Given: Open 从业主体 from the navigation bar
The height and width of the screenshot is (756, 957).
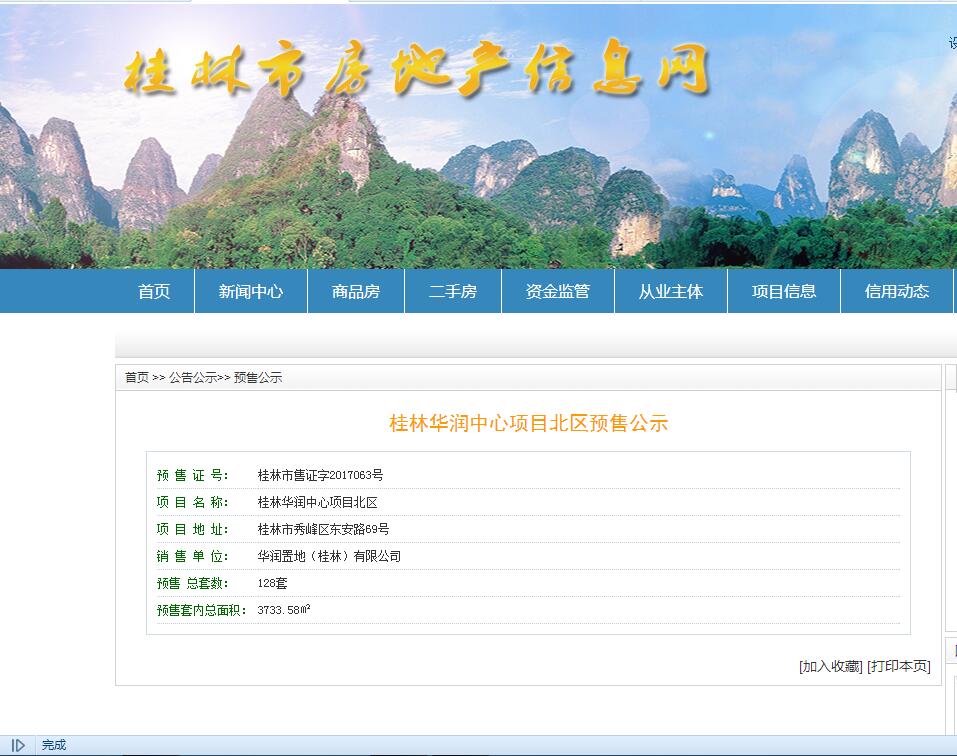Looking at the screenshot, I should 671,292.
